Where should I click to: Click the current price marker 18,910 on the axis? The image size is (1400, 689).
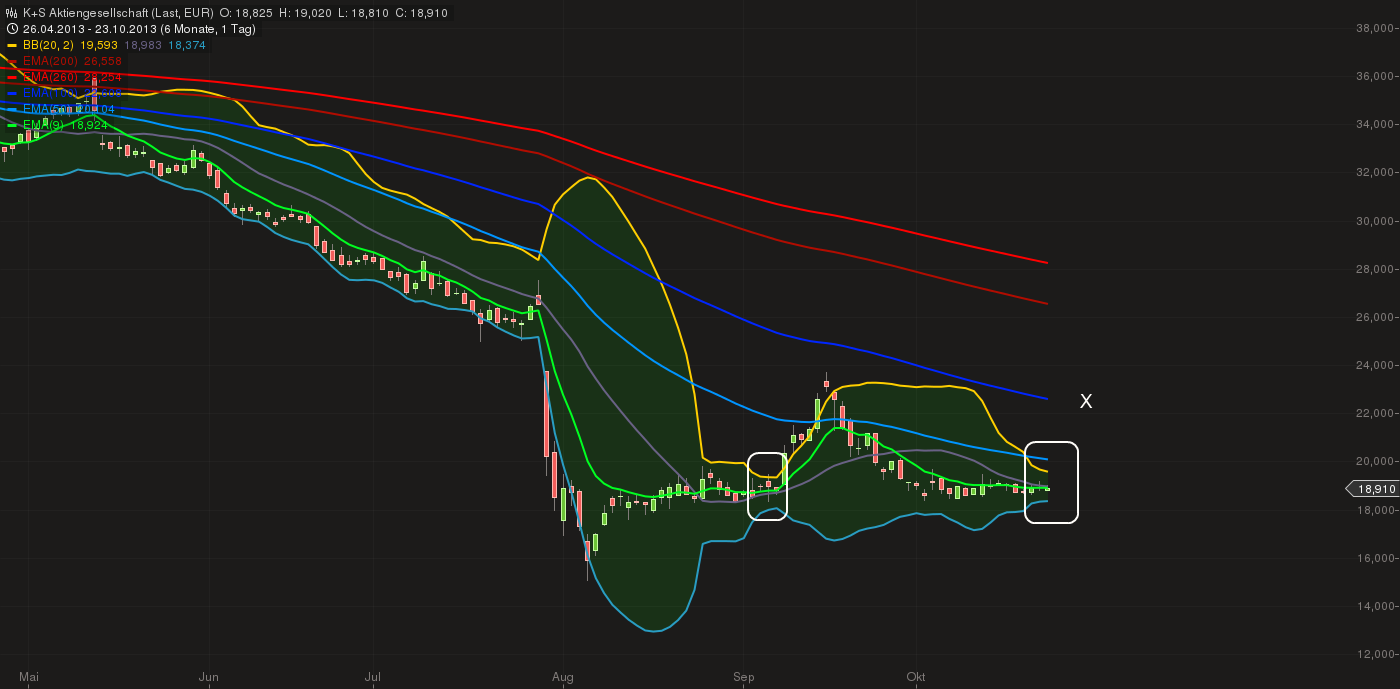1371,489
